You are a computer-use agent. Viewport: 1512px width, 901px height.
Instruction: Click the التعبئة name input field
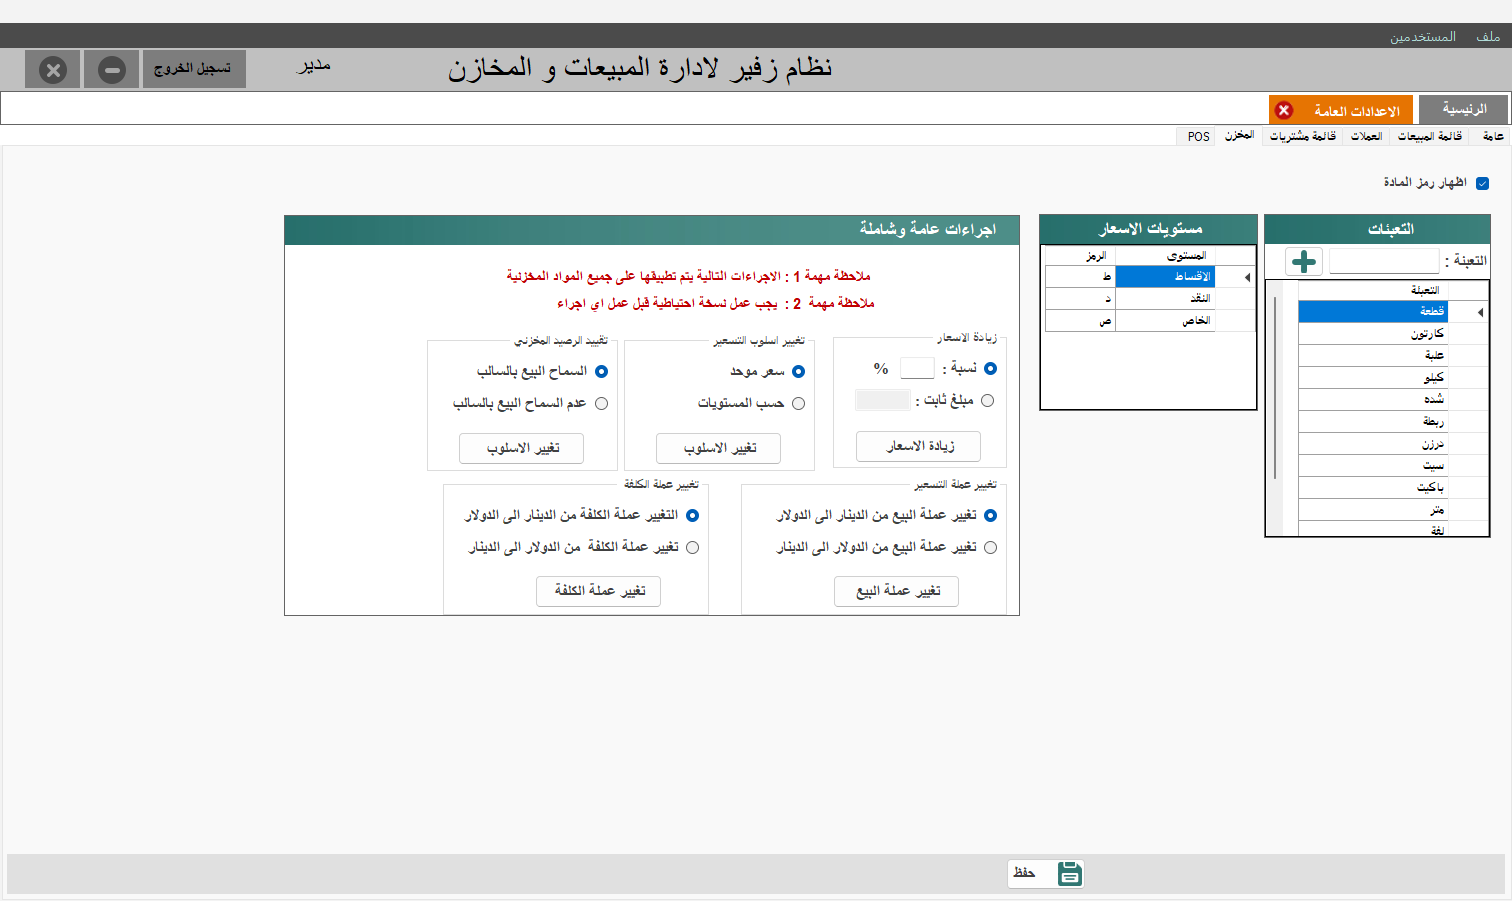tap(1384, 261)
